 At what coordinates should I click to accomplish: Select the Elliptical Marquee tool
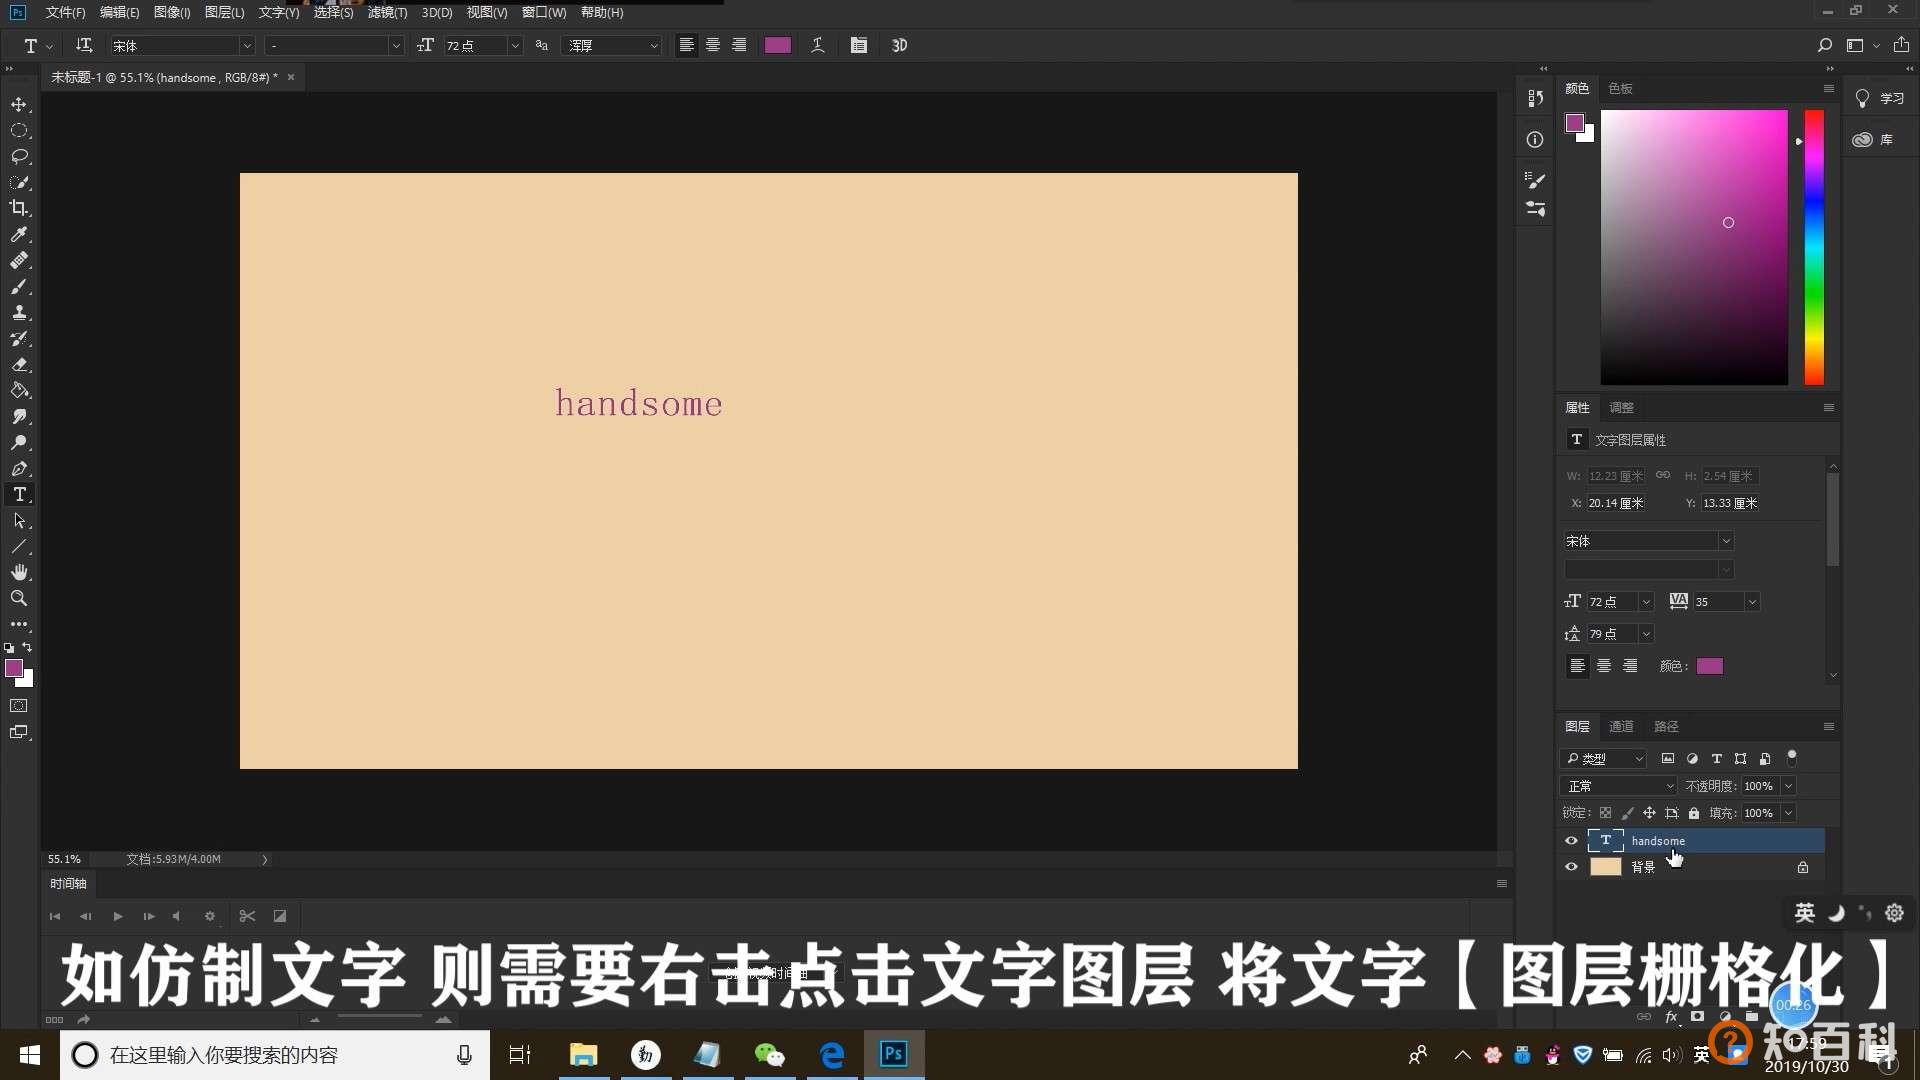[19, 130]
